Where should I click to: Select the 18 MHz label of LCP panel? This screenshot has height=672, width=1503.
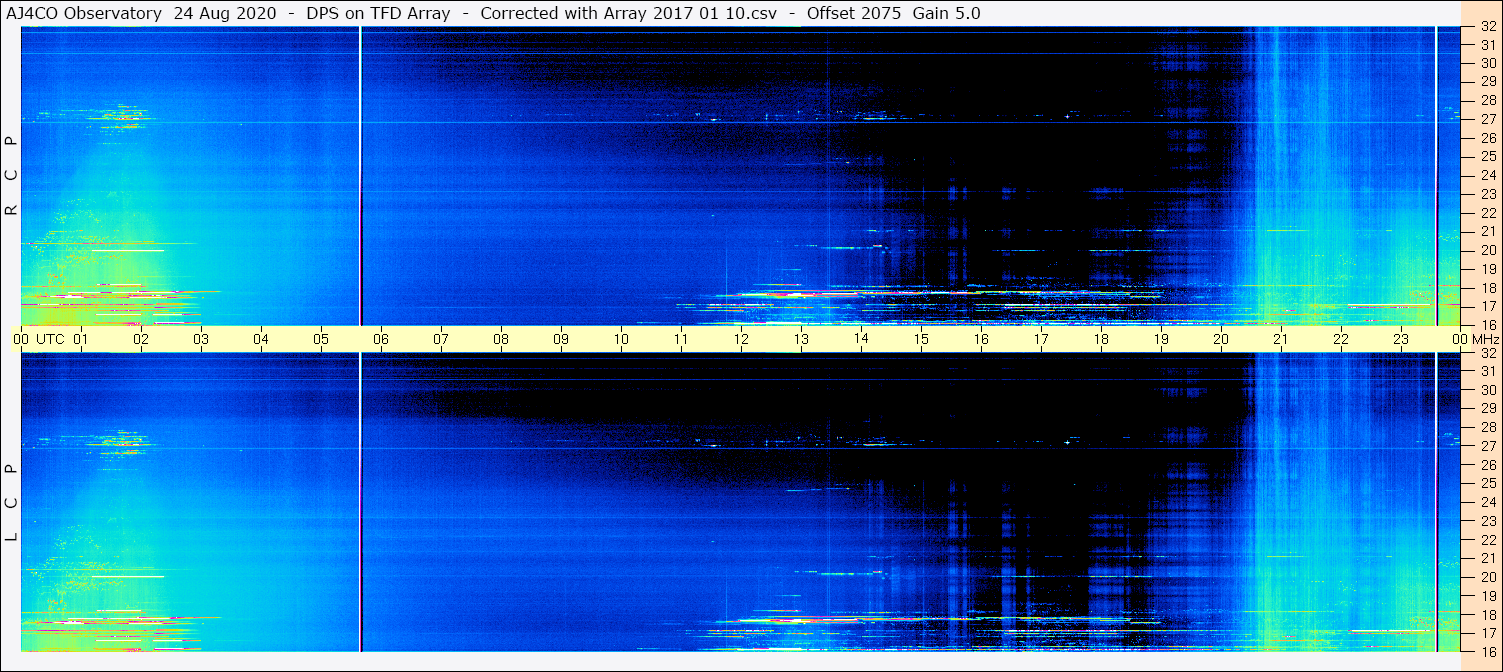[1488, 614]
